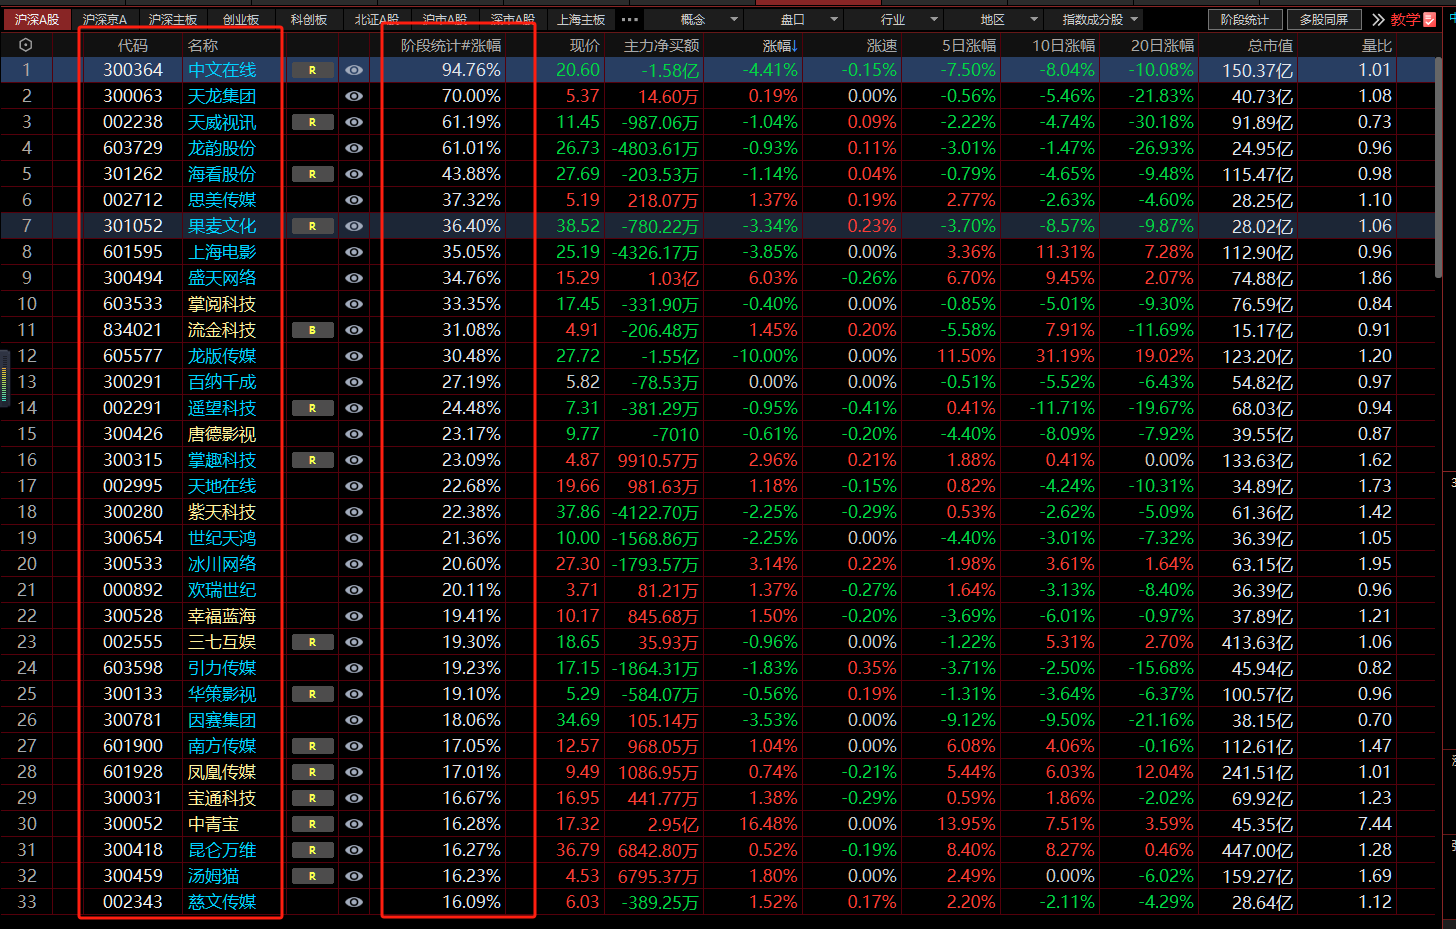Click the 阶段统计 button
Viewport: 1456px width, 929px height.
tap(1244, 19)
